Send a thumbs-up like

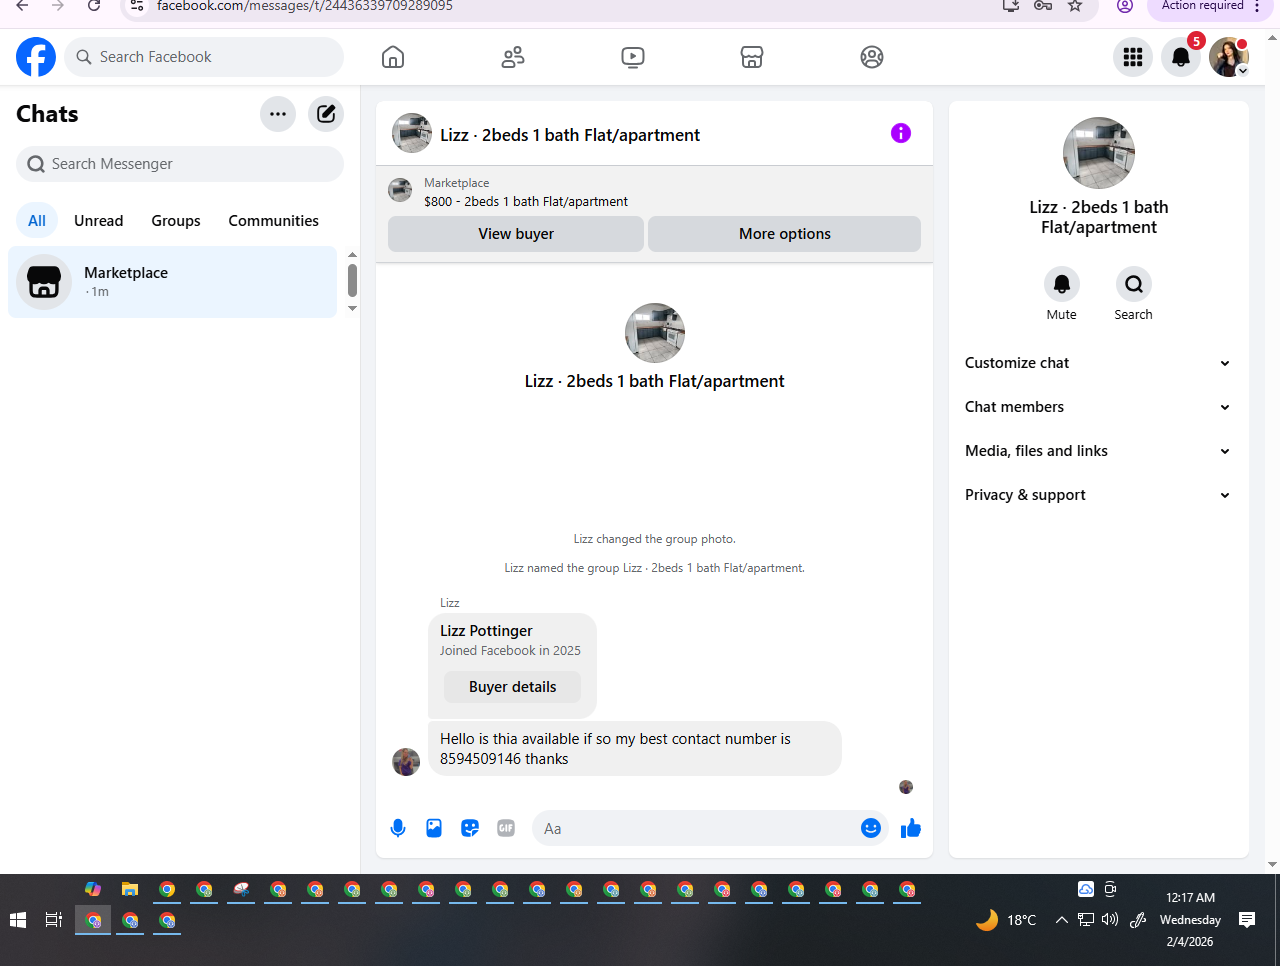[911, 828]
